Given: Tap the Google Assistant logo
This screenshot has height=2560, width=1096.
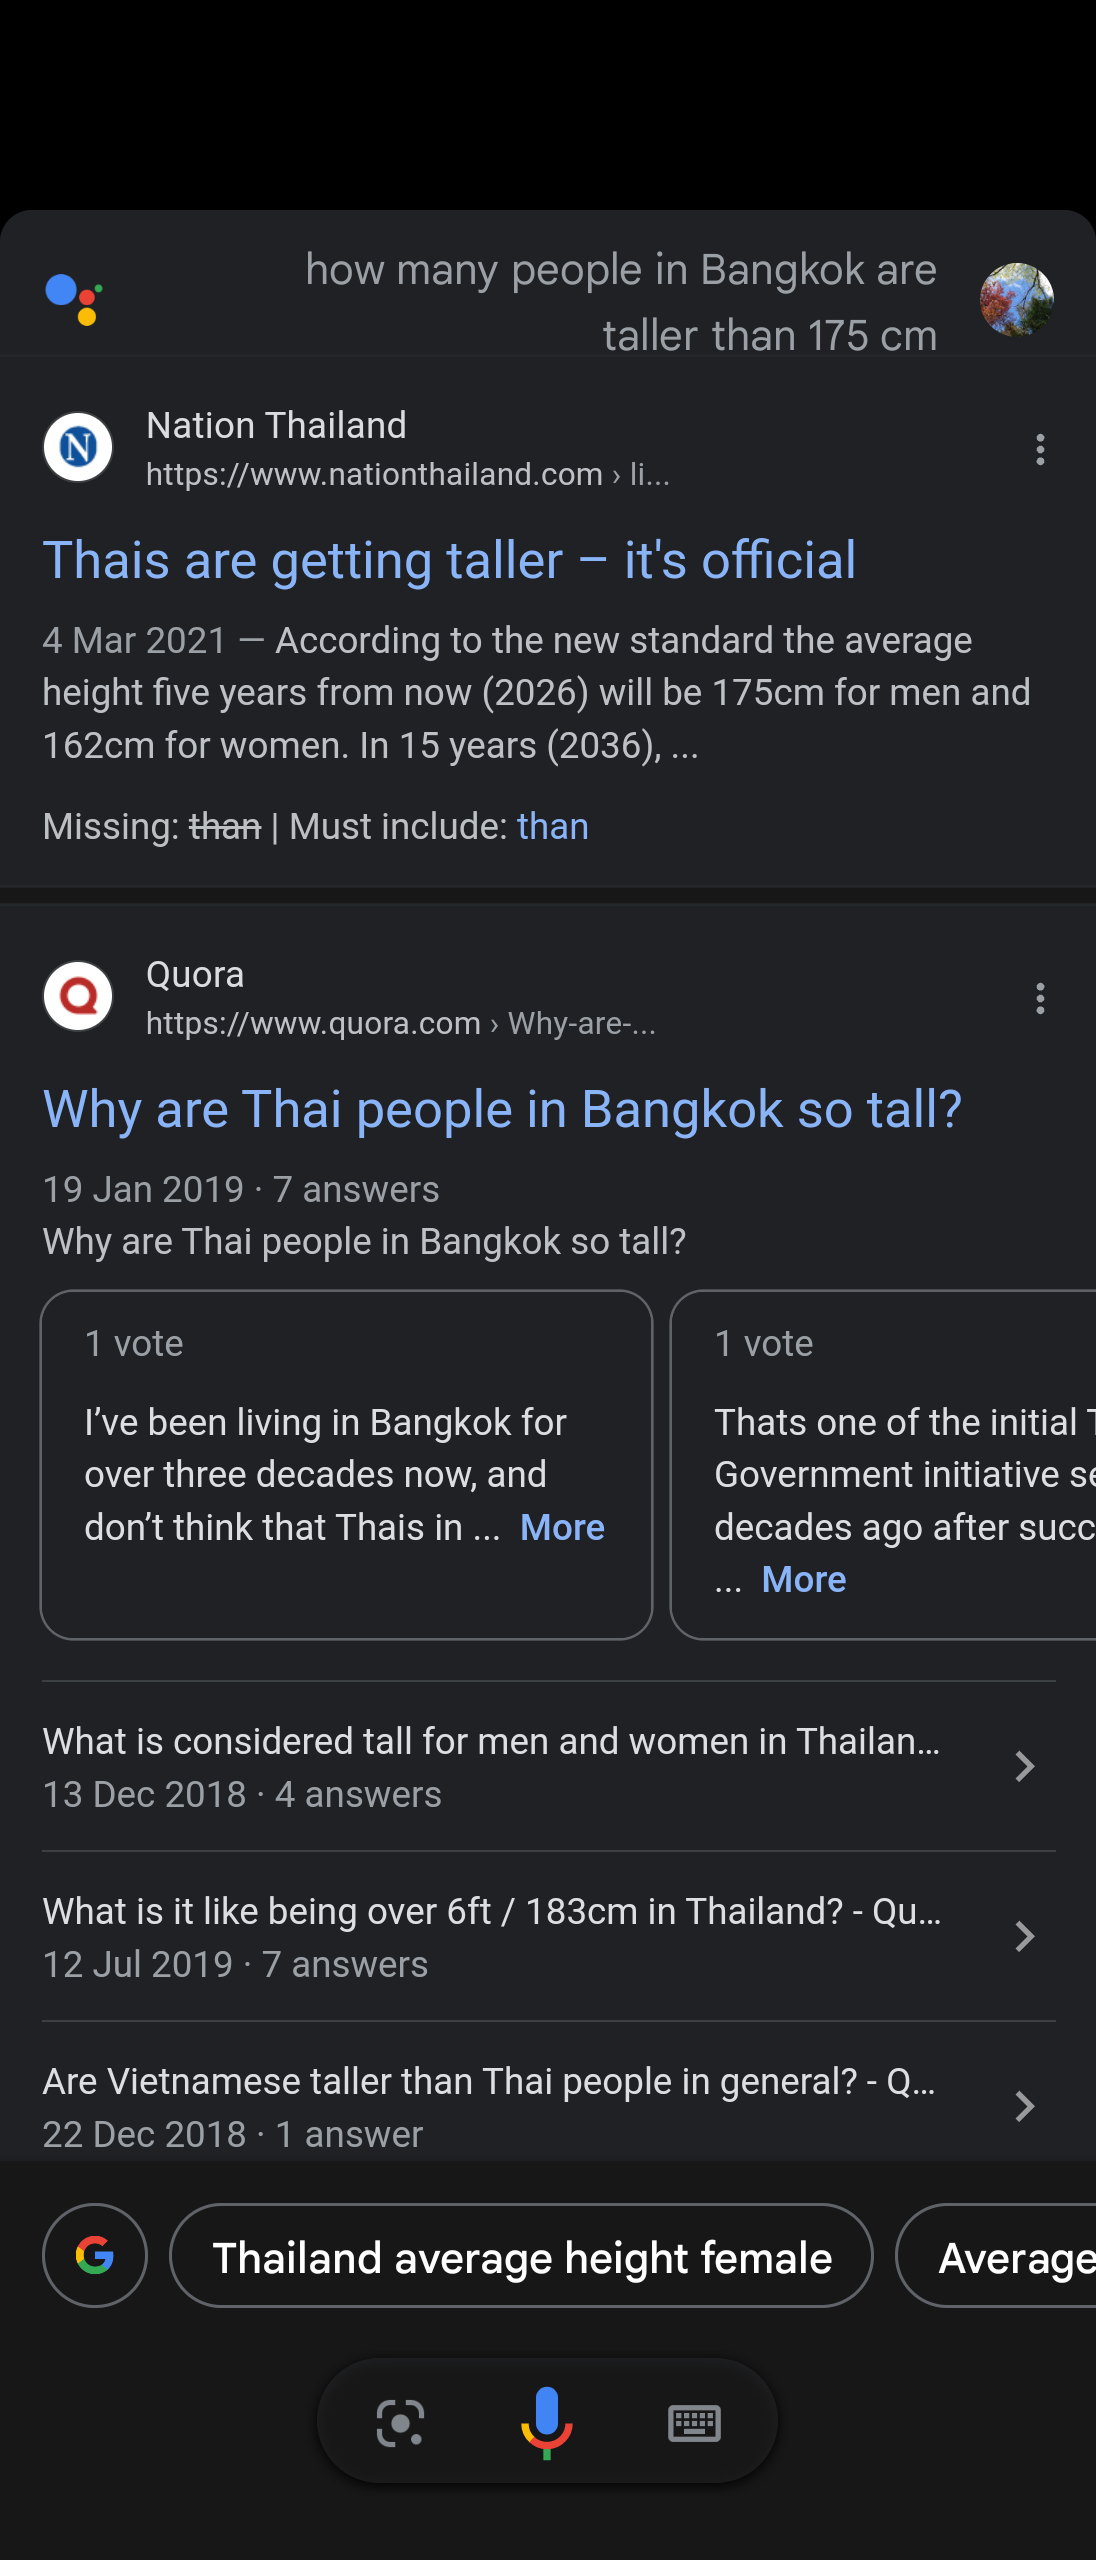Looking at the screenshot, I should 74,299.
